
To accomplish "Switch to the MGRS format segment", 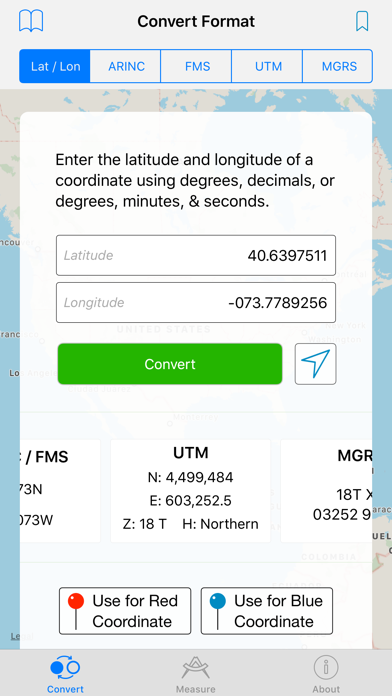I will [x=338, y=66].
